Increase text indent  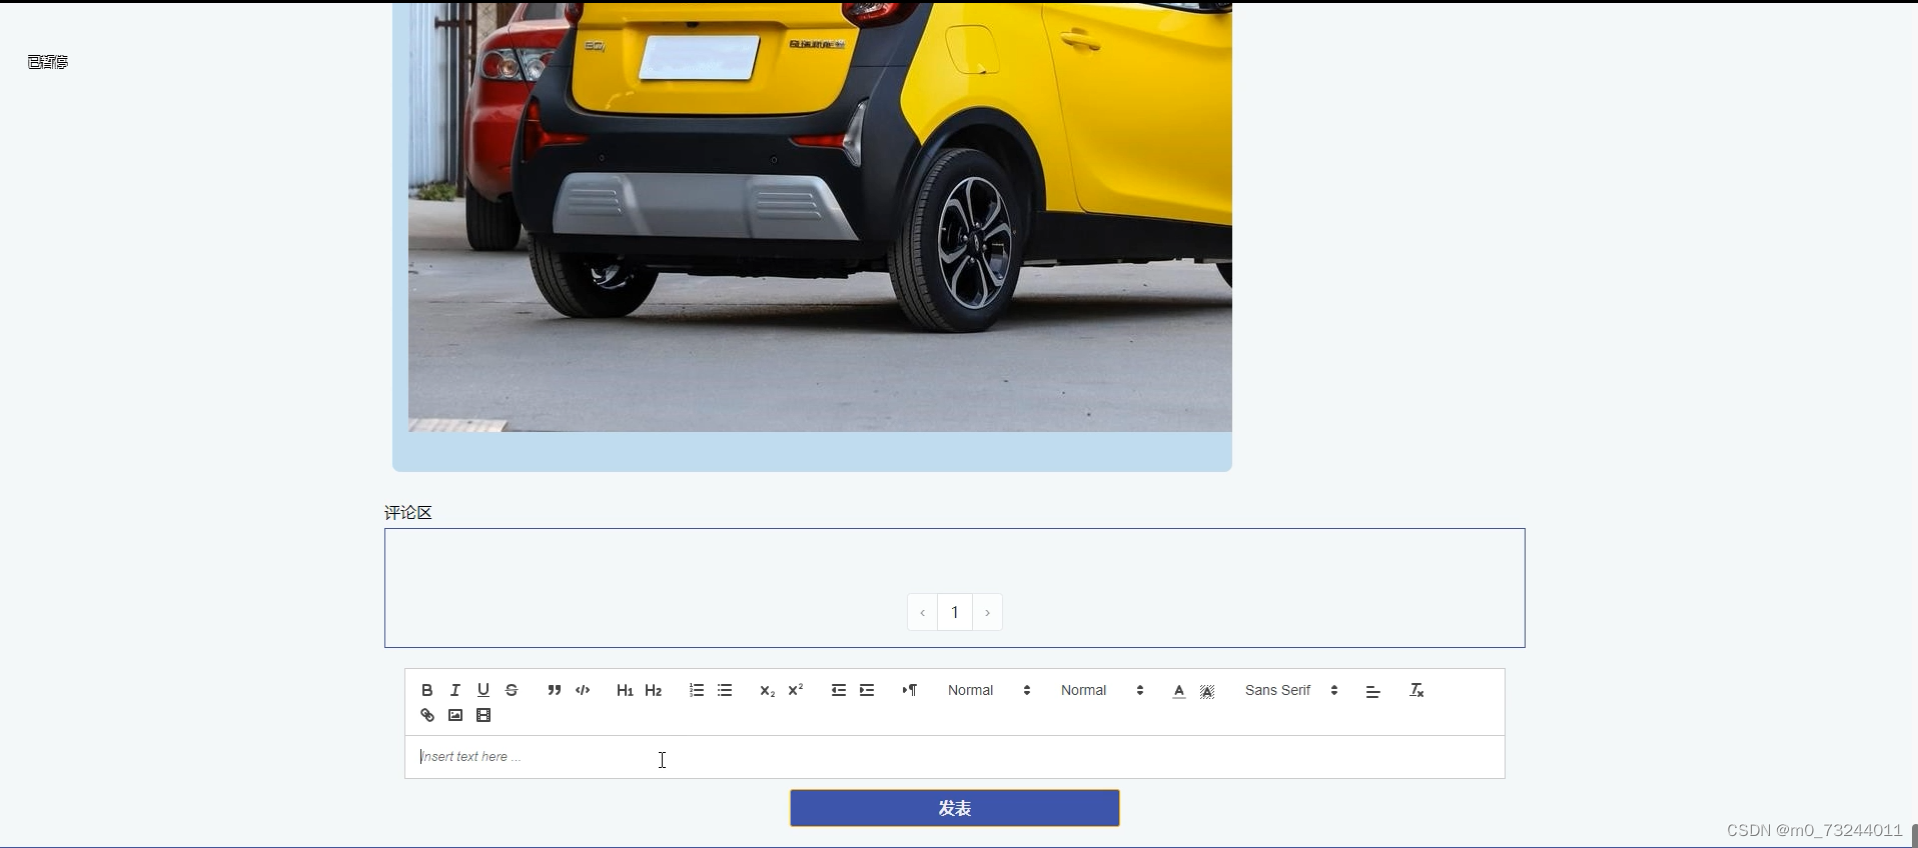[x=867, y=690]
